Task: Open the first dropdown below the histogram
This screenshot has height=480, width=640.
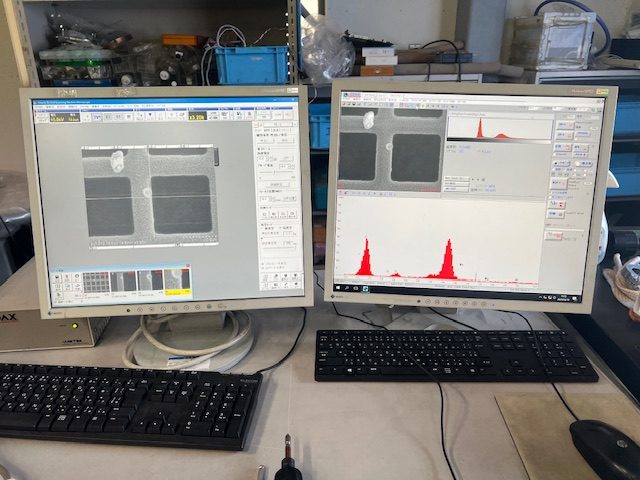Action: tap(456, 178)
